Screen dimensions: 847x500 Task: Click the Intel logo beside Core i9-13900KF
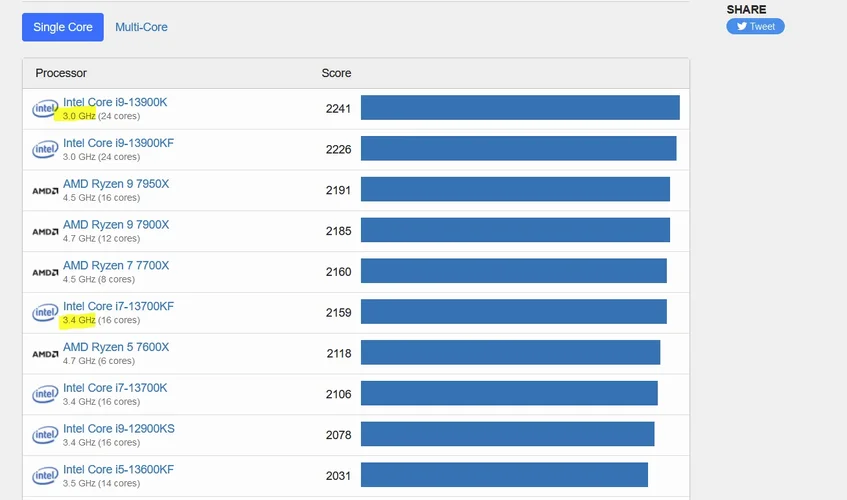click(x=45, y=150)
